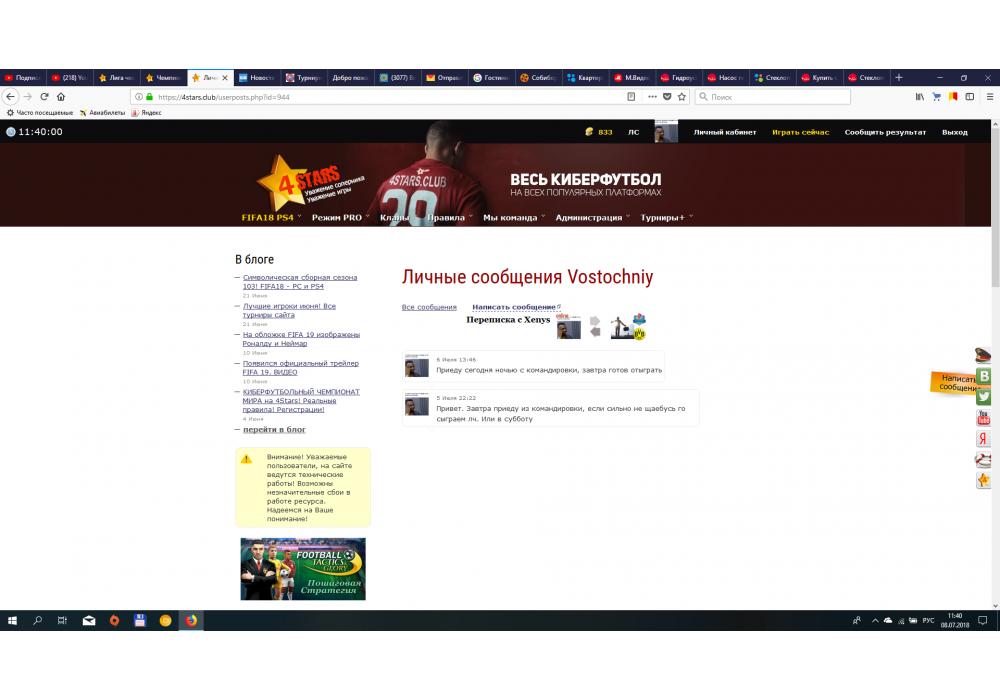Show site information next to the padlock
Screen dimensions: 1000x700
pos(138,97)
